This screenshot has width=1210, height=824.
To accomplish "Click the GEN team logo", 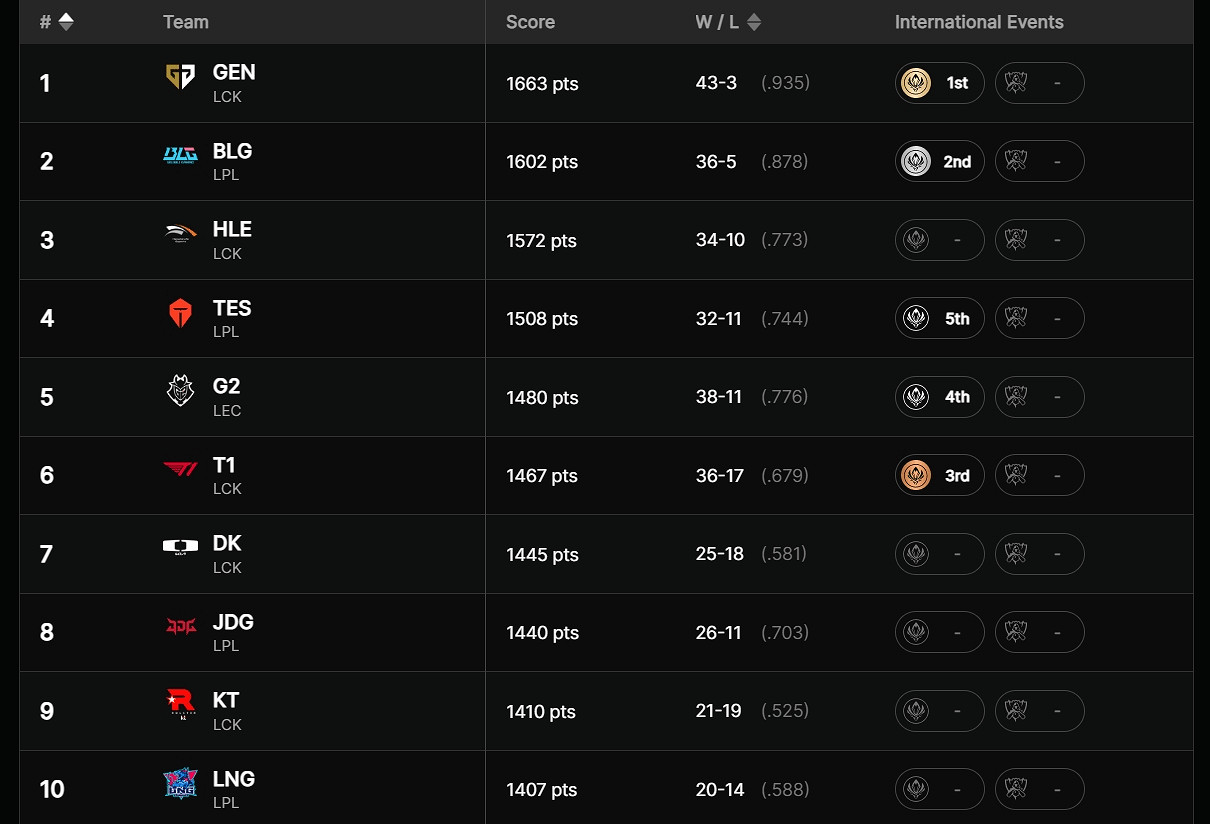I will pos(180,77).
